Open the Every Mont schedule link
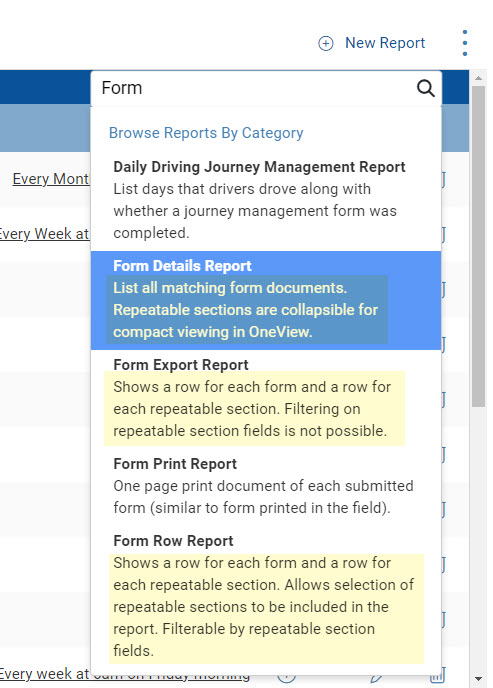This screenshot has height=688, width=493. click(51, 179)
